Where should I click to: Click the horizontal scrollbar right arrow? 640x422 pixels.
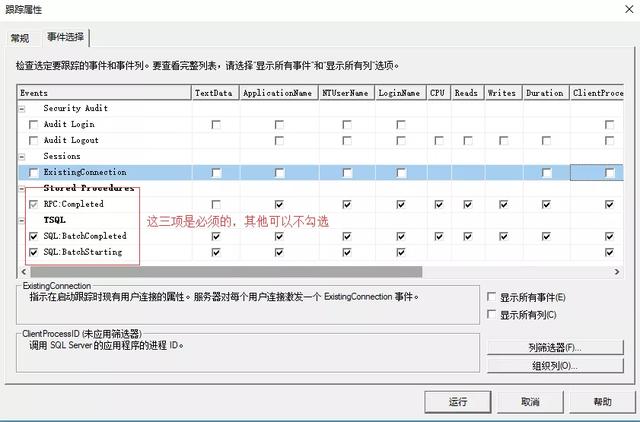(617, 271)
